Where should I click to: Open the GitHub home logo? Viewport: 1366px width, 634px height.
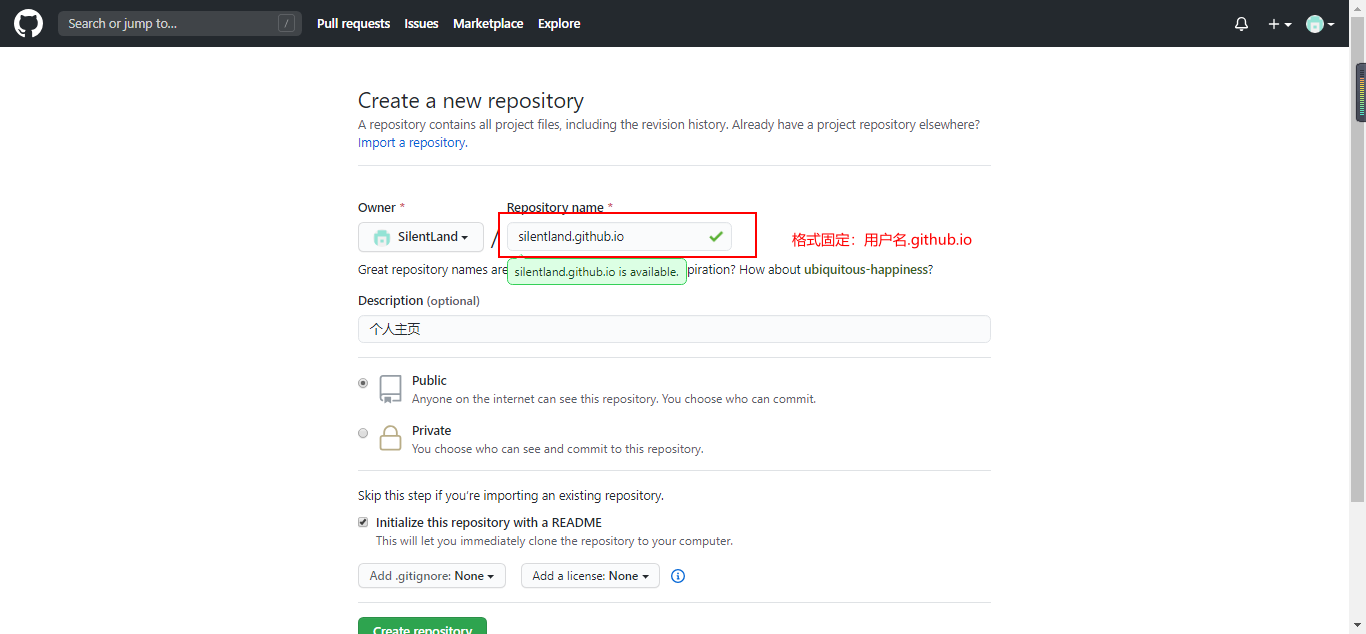(28, 23)
